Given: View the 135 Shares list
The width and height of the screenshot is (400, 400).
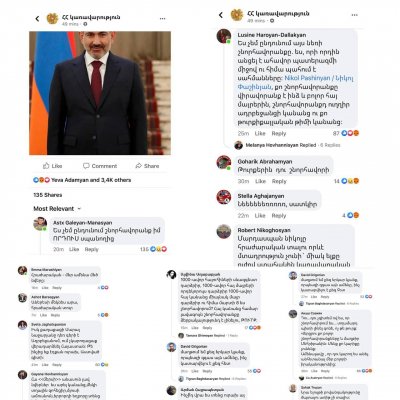Looking at the screenshot, I should [x=48, y=195].
